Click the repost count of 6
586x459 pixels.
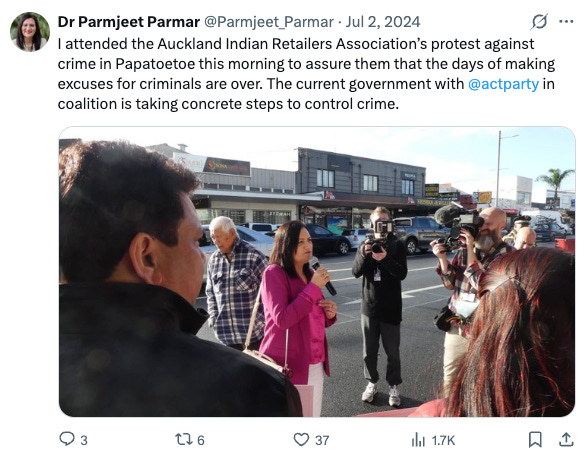coord(201,440)
